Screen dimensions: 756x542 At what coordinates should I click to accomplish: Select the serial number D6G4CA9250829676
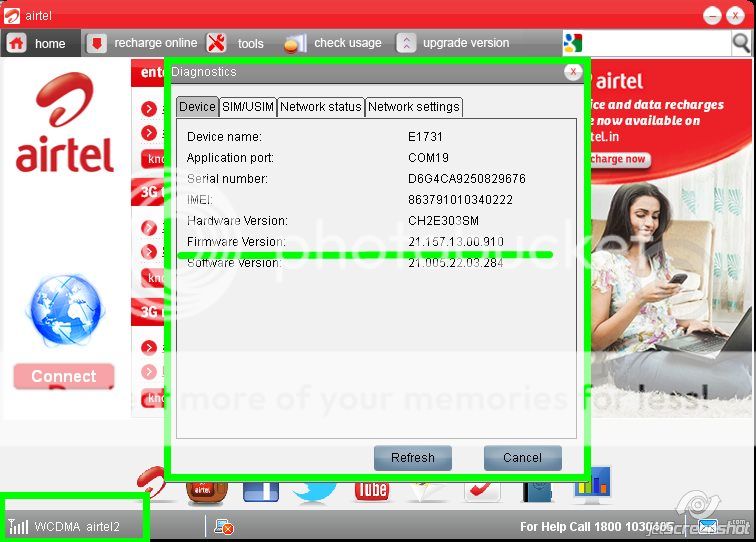click(x=467, y=179)
